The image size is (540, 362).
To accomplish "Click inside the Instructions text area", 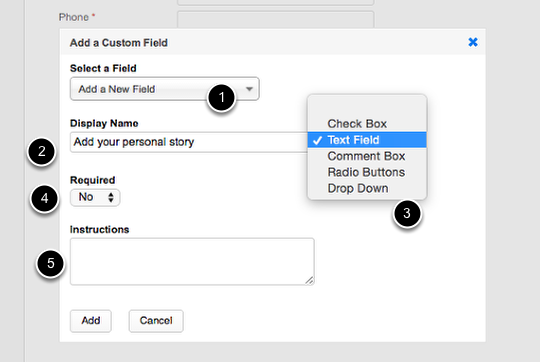I will [x=192, y=261].
